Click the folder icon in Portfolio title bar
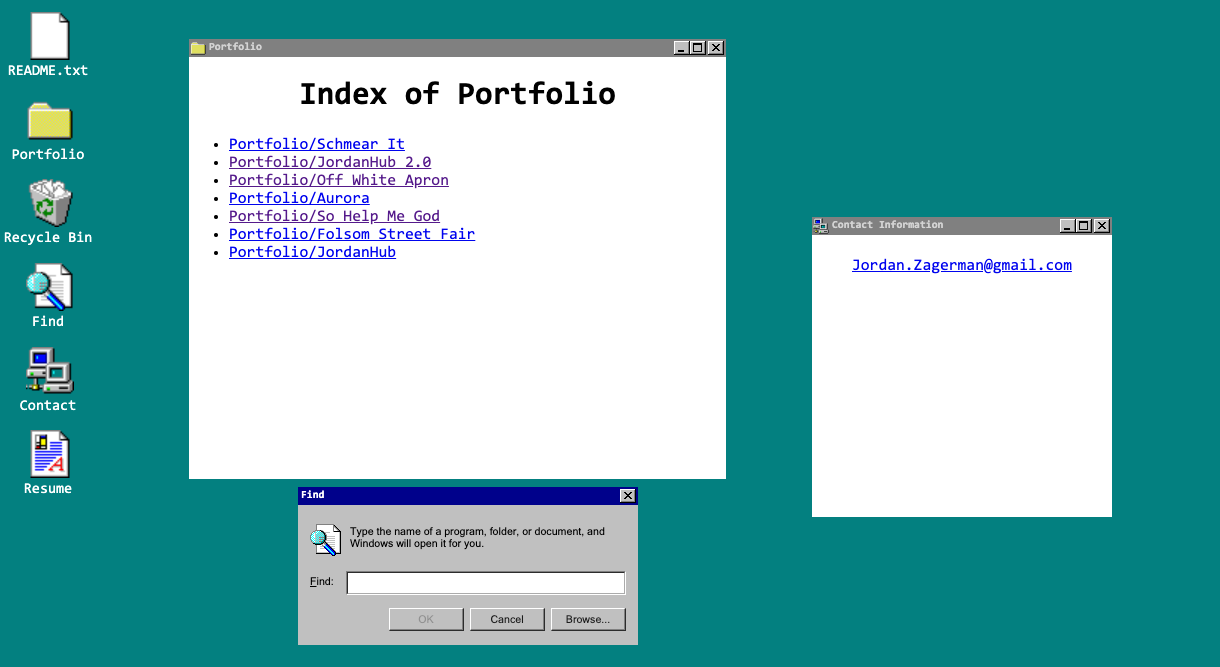1220x667 pixels. point(198,47)
